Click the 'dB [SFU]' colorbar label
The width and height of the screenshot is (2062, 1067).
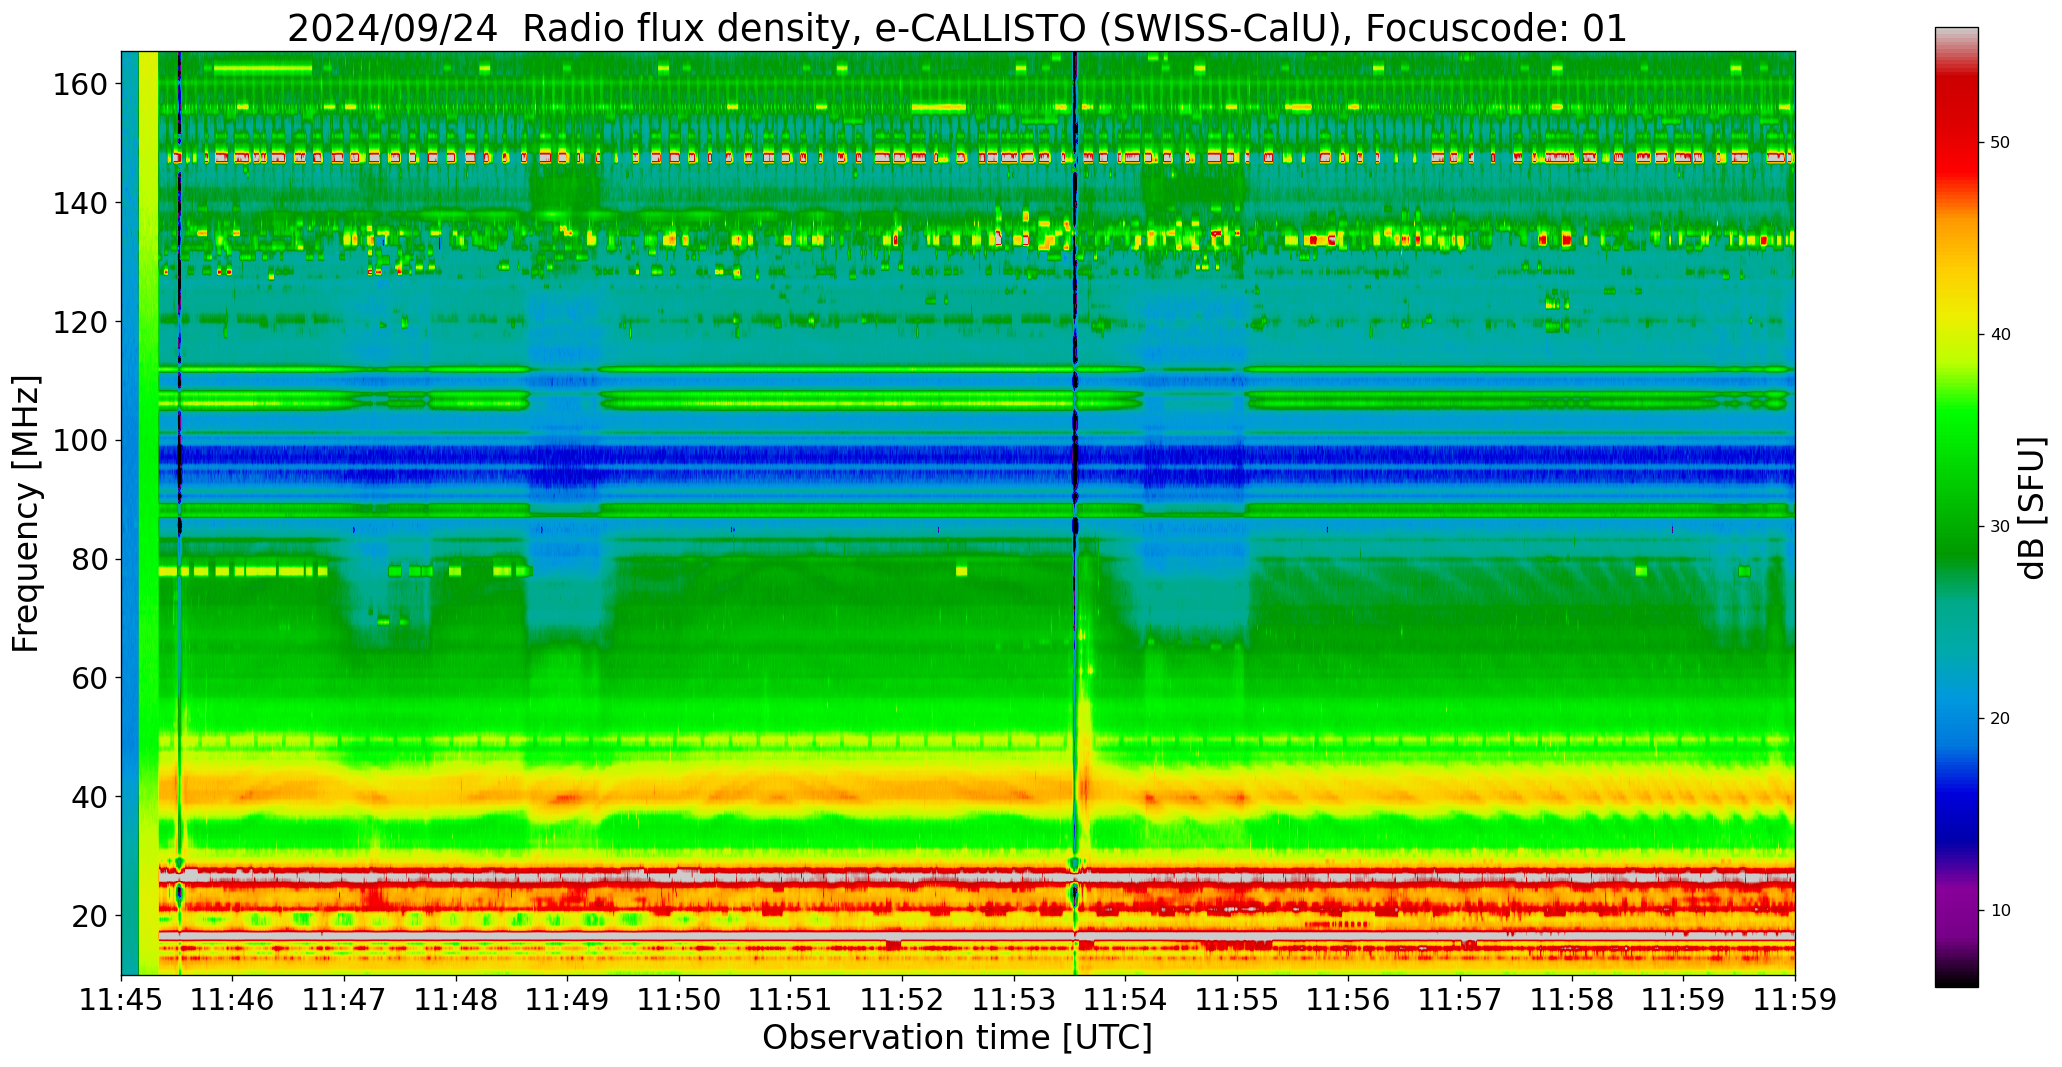point(2032,508)
